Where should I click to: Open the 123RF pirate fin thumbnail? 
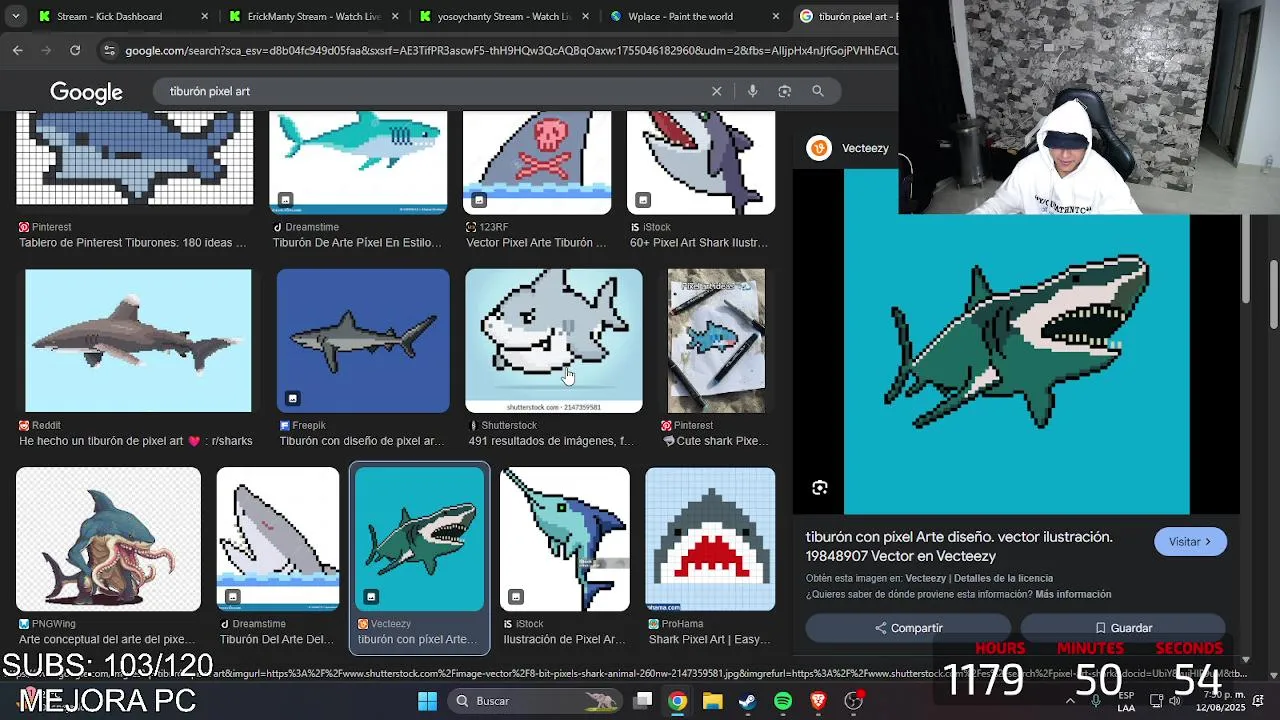[x=537, y=162]
